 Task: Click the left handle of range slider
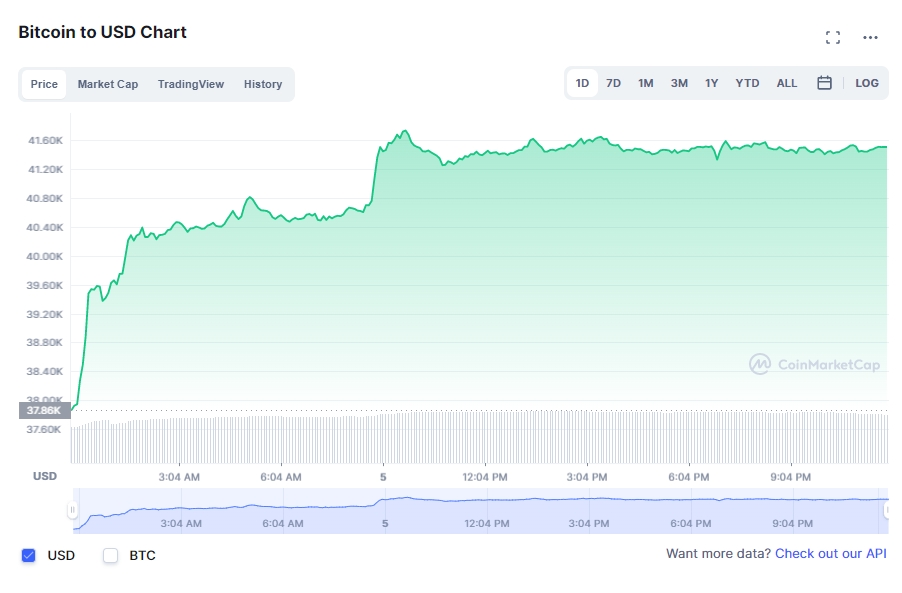tap(72, 510)
